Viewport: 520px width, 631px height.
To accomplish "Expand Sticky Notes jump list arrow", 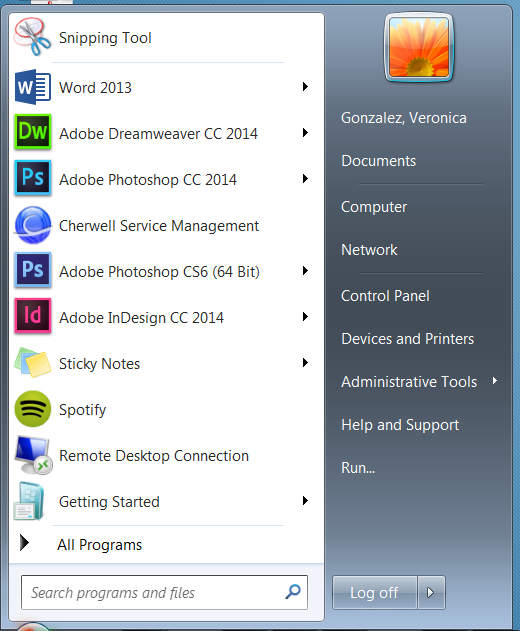I will tap(305, 363).
